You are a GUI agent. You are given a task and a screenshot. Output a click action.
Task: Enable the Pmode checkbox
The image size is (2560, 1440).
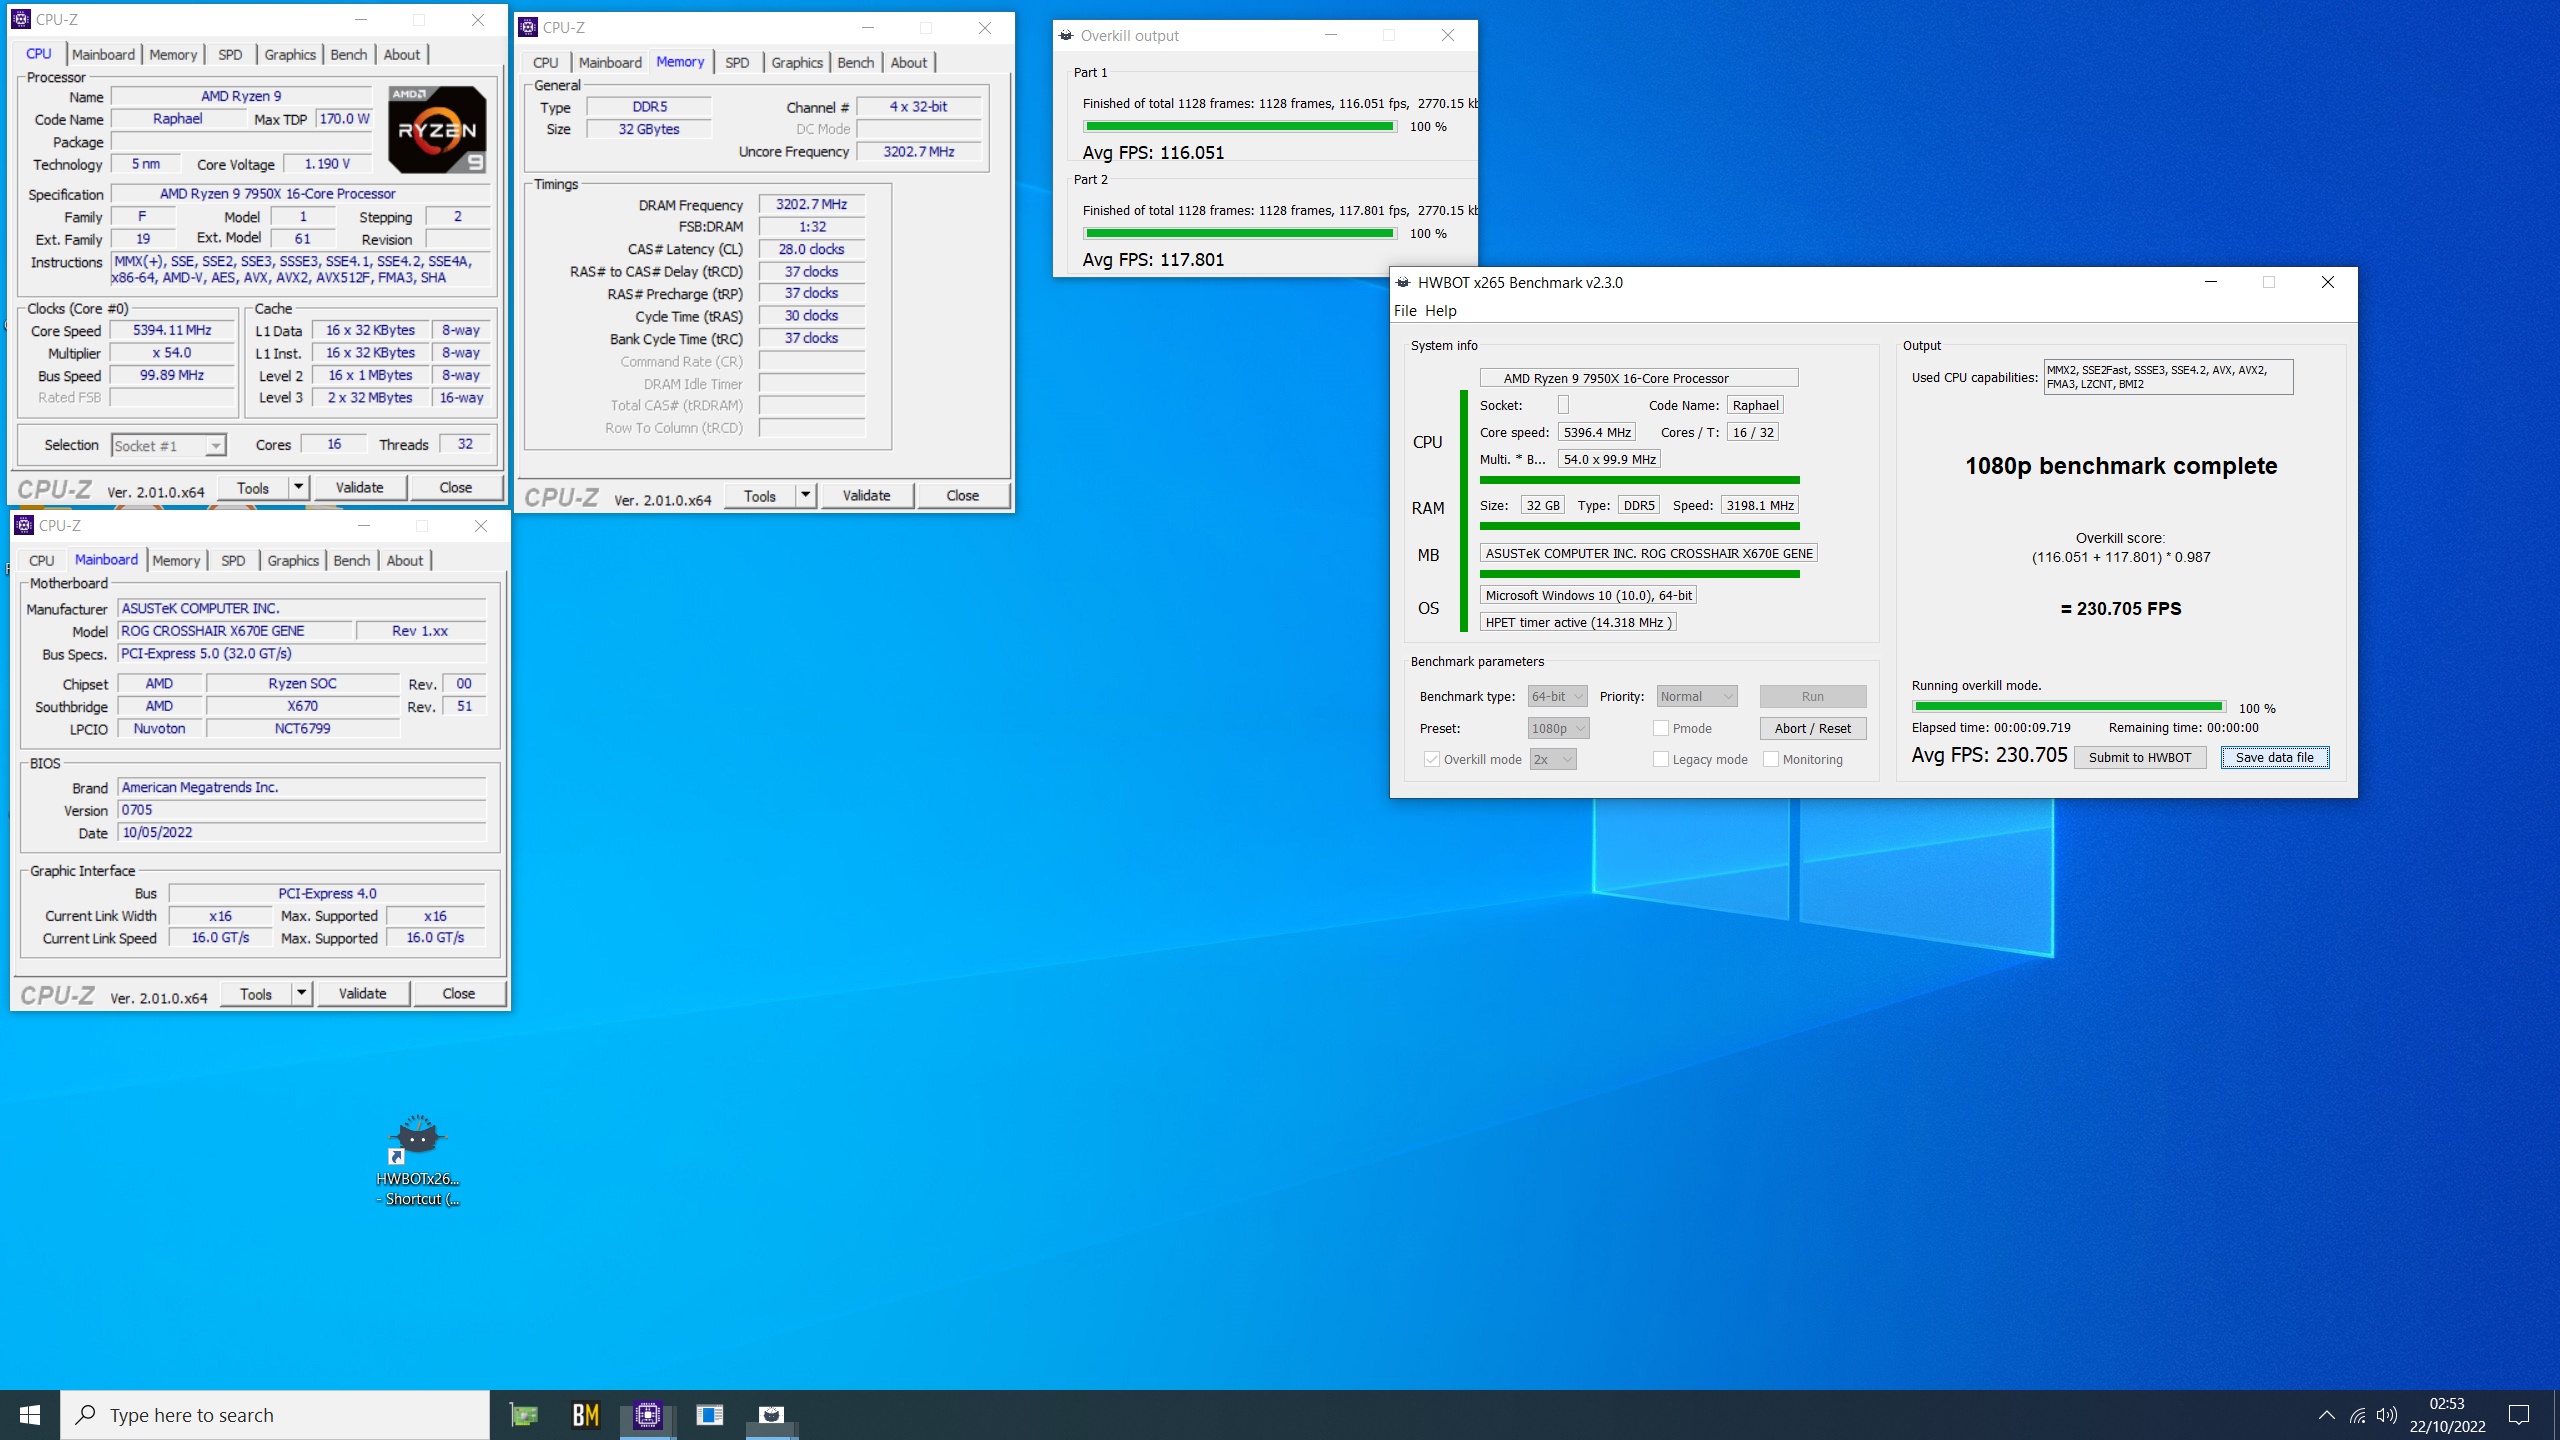(x=1661, y=728)
